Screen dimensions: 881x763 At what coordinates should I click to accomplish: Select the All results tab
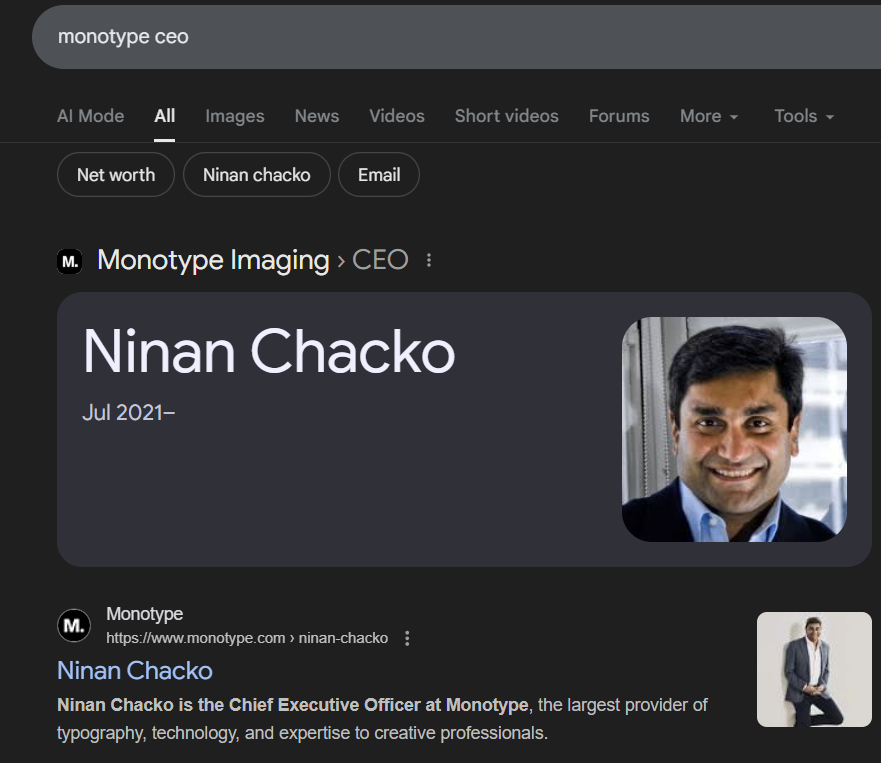[165, 116]
